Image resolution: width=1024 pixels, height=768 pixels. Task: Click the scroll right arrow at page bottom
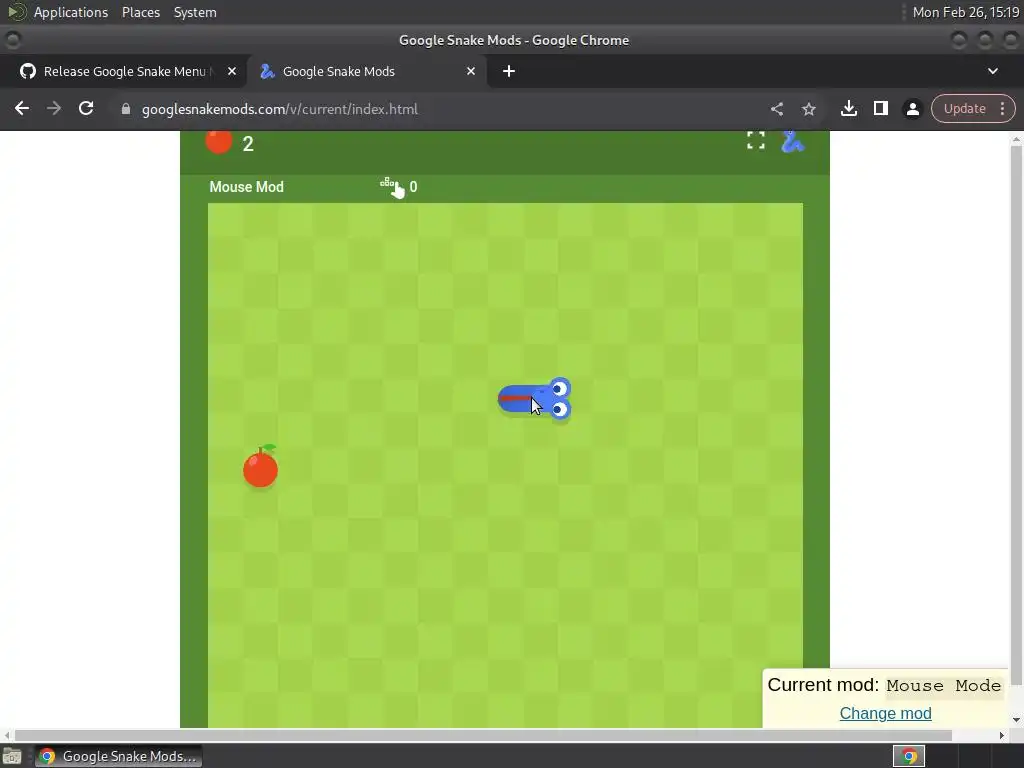tap(1001, 735)
